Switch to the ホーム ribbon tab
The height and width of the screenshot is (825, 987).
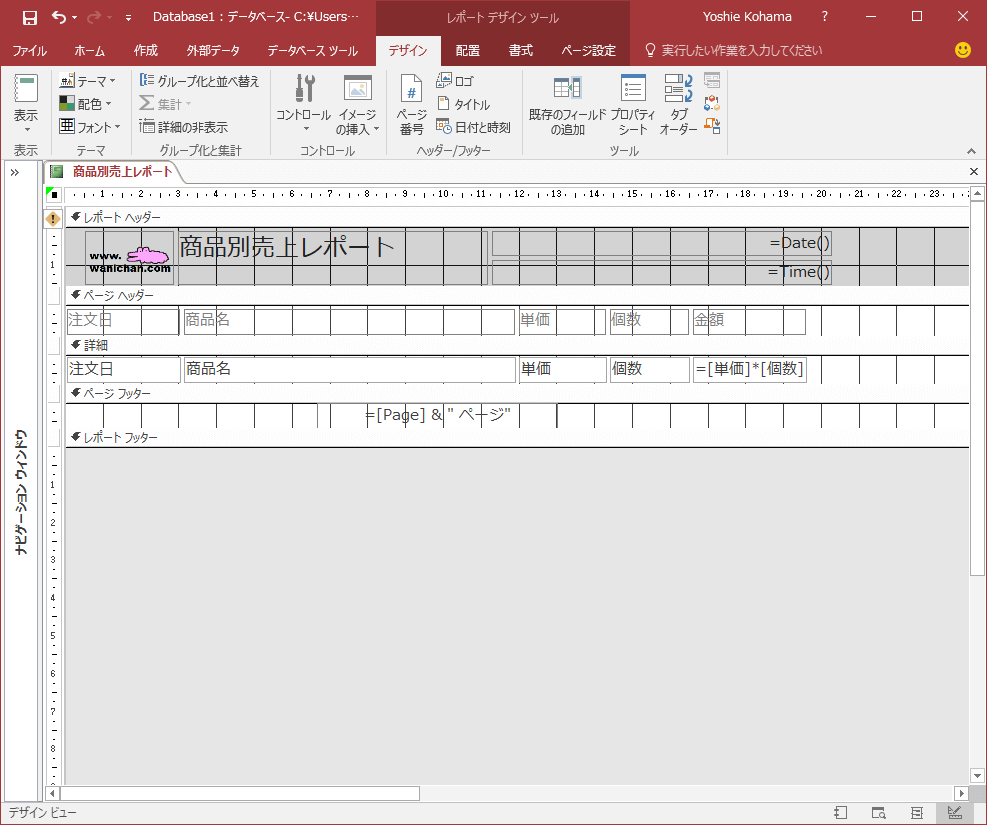(x=89, y=50)
